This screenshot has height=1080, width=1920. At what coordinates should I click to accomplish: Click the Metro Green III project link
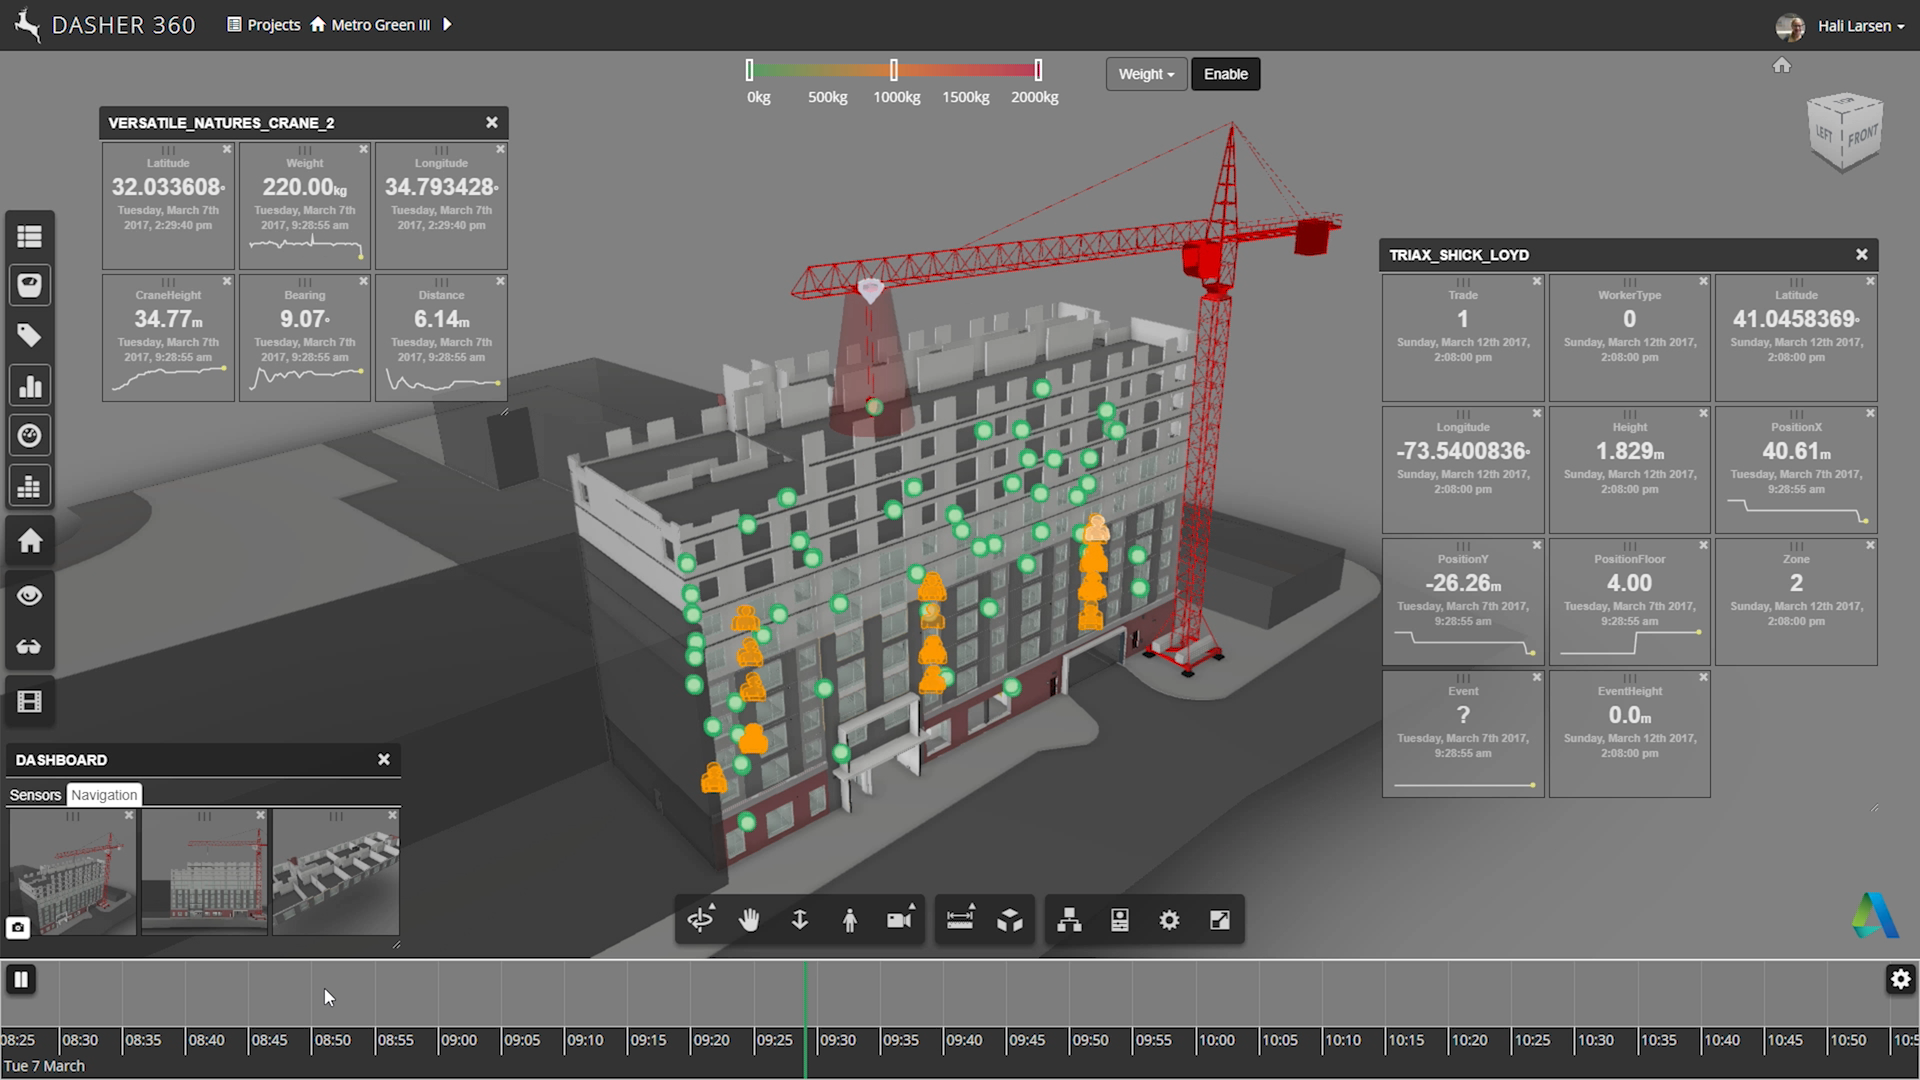coord(380,24)
